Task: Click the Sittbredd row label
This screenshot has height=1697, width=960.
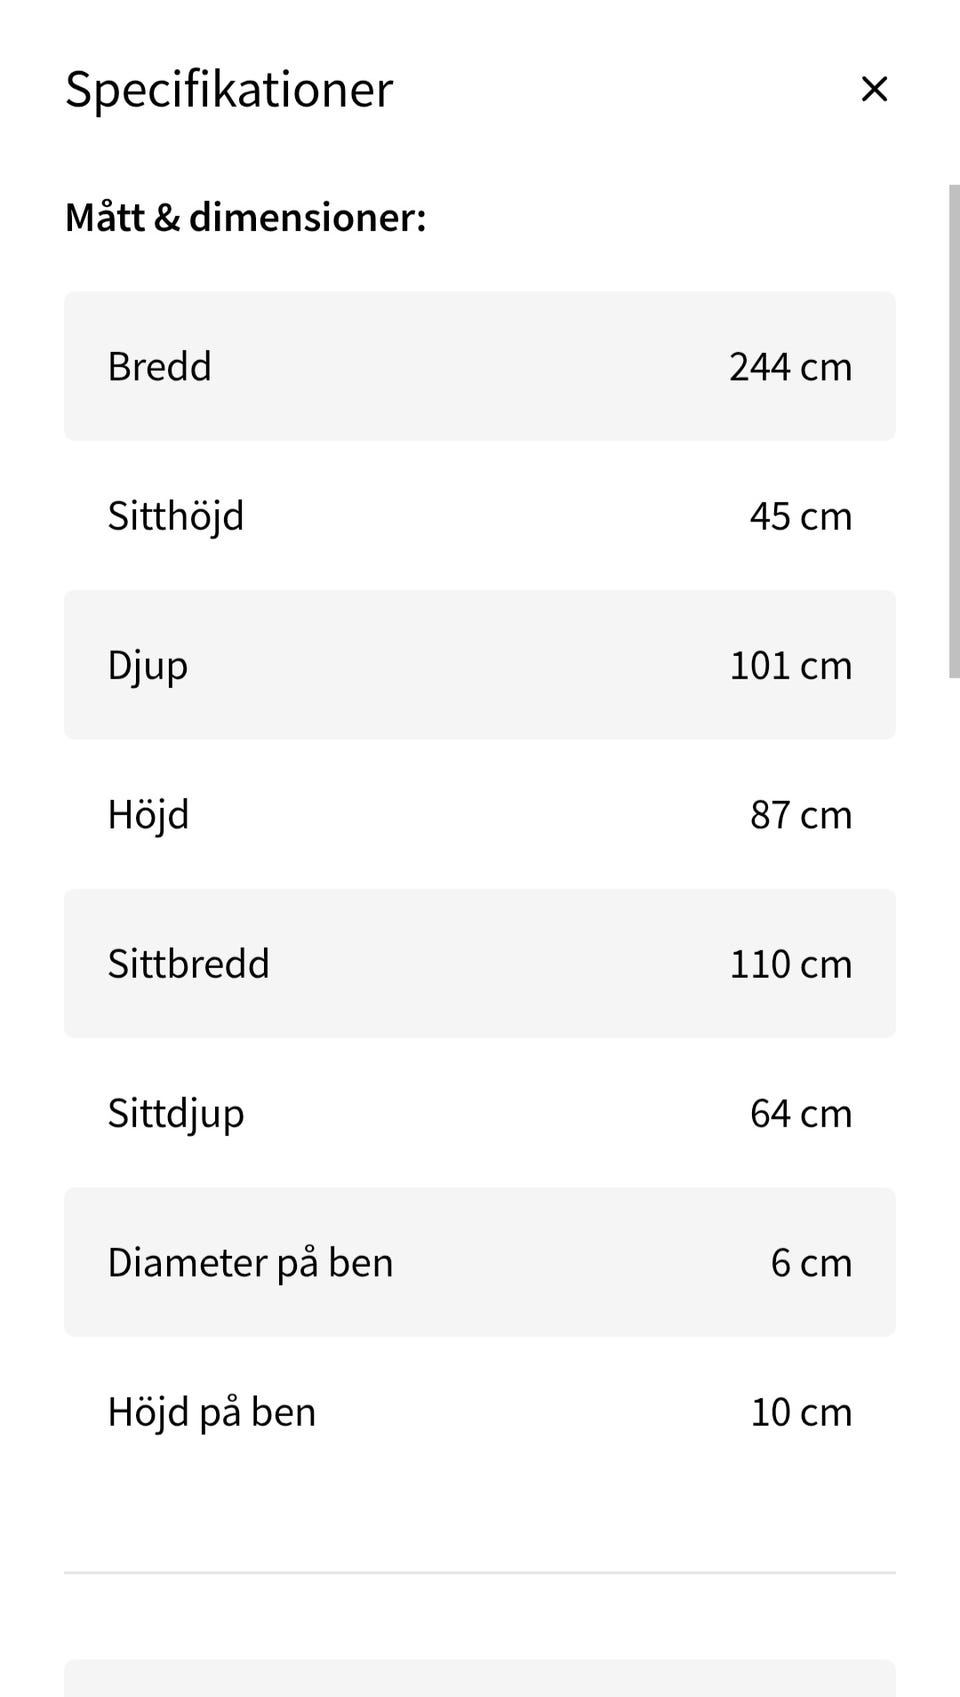Action: (x=189, y=964)
